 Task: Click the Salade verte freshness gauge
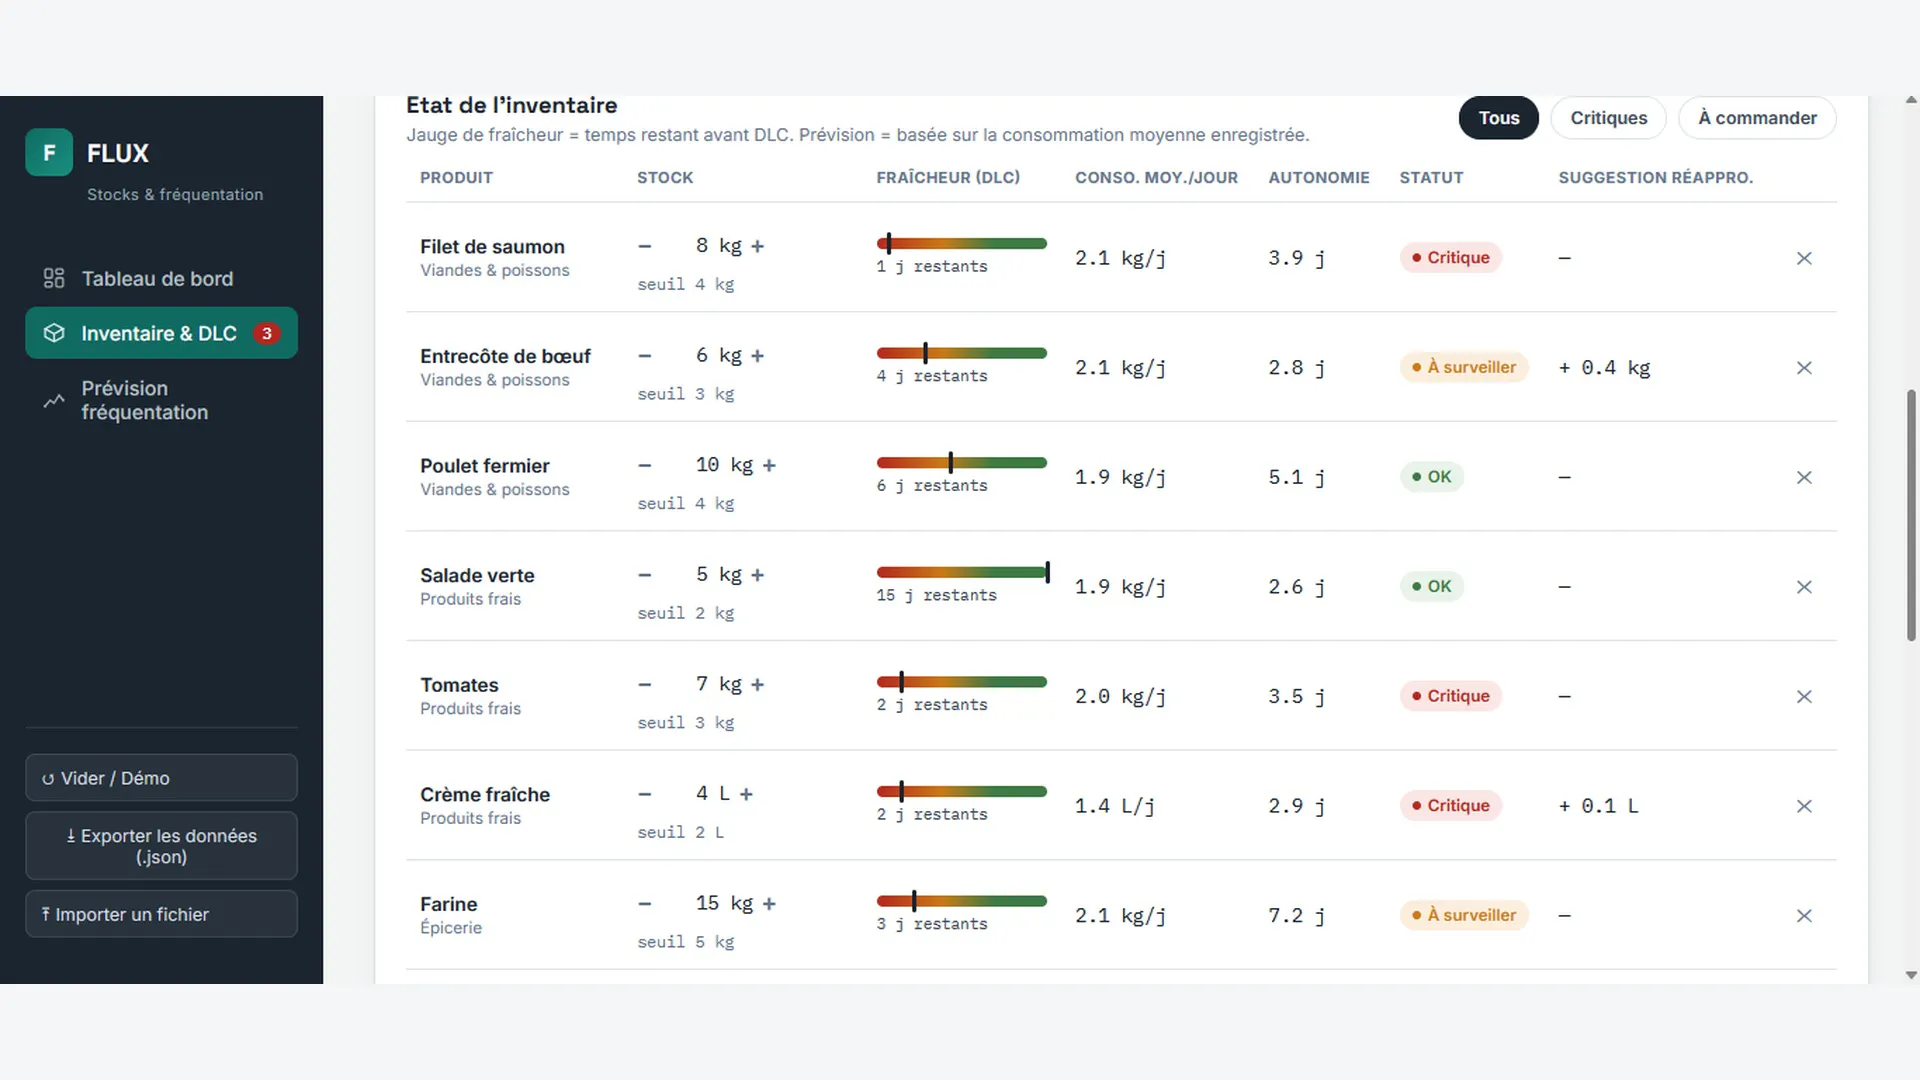(x=962, y=572)
